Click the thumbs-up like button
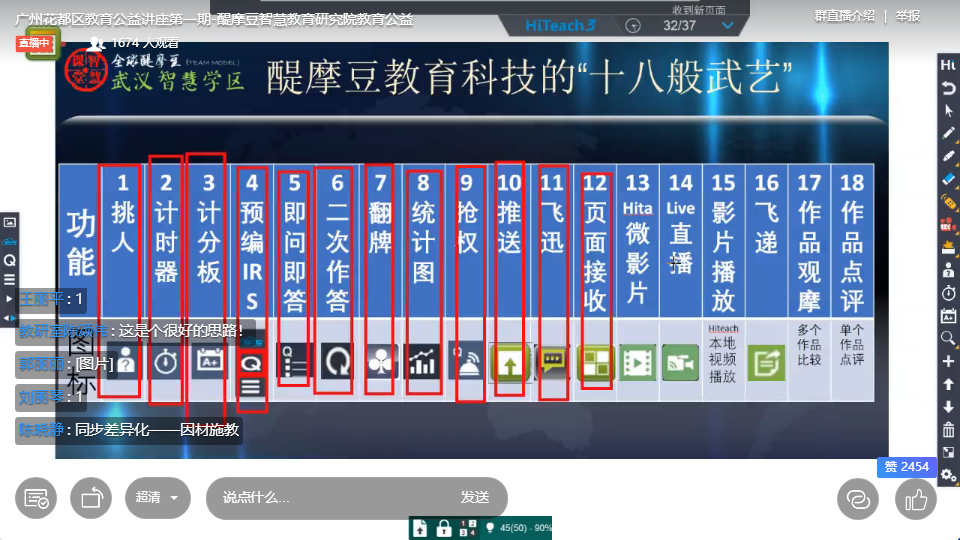Viewport: 960px width, 540px height. [916, 498]
